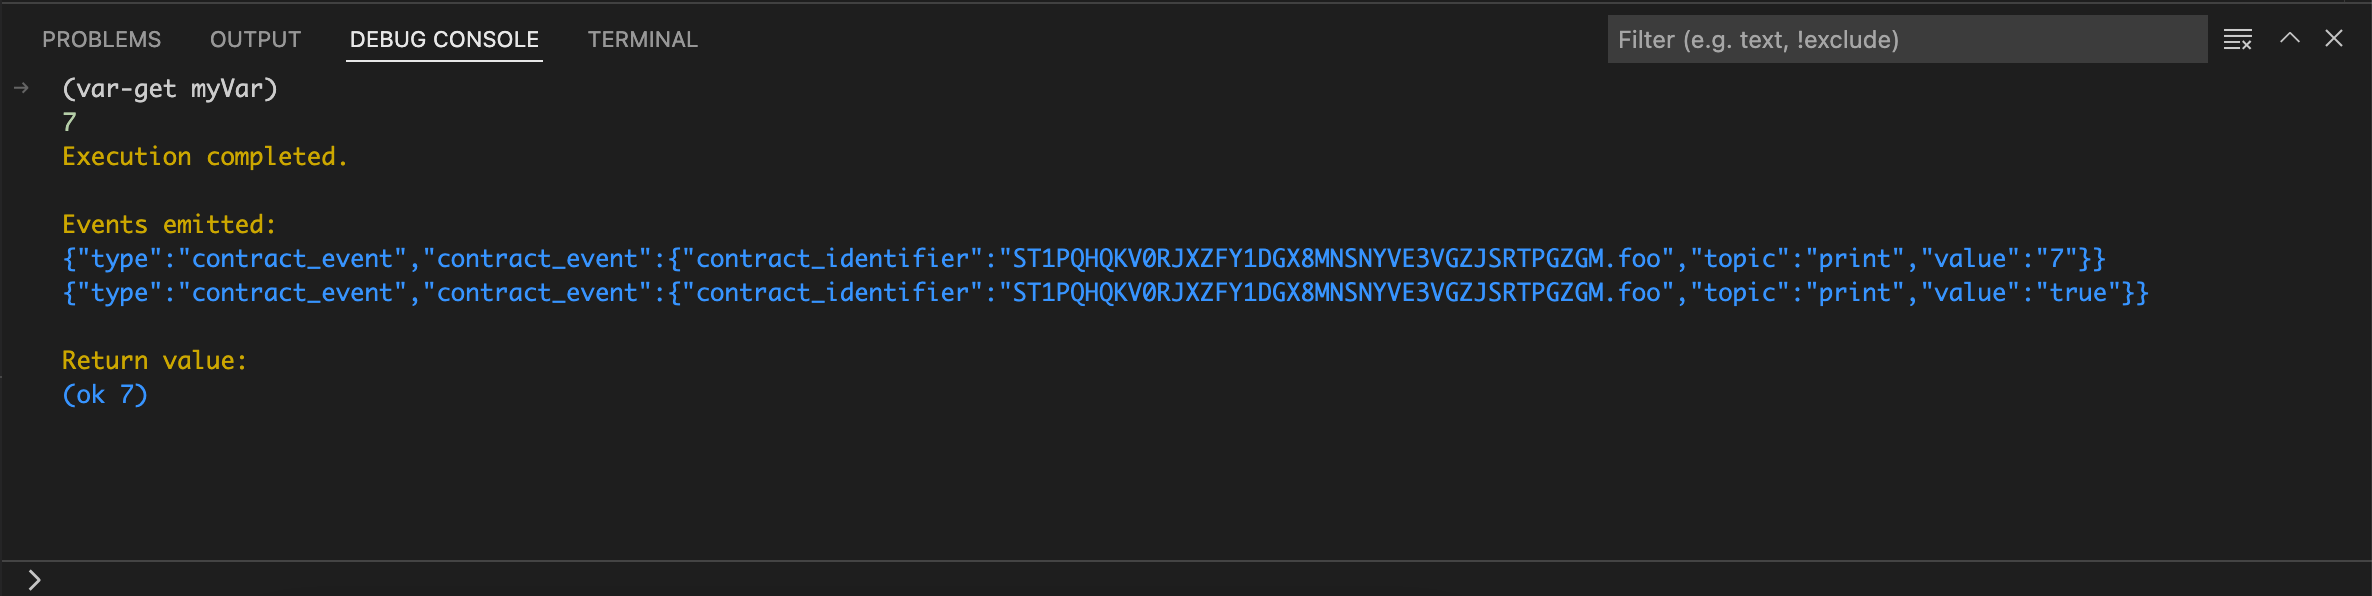Click the chevron at the console input line

(x=33, y=577)
